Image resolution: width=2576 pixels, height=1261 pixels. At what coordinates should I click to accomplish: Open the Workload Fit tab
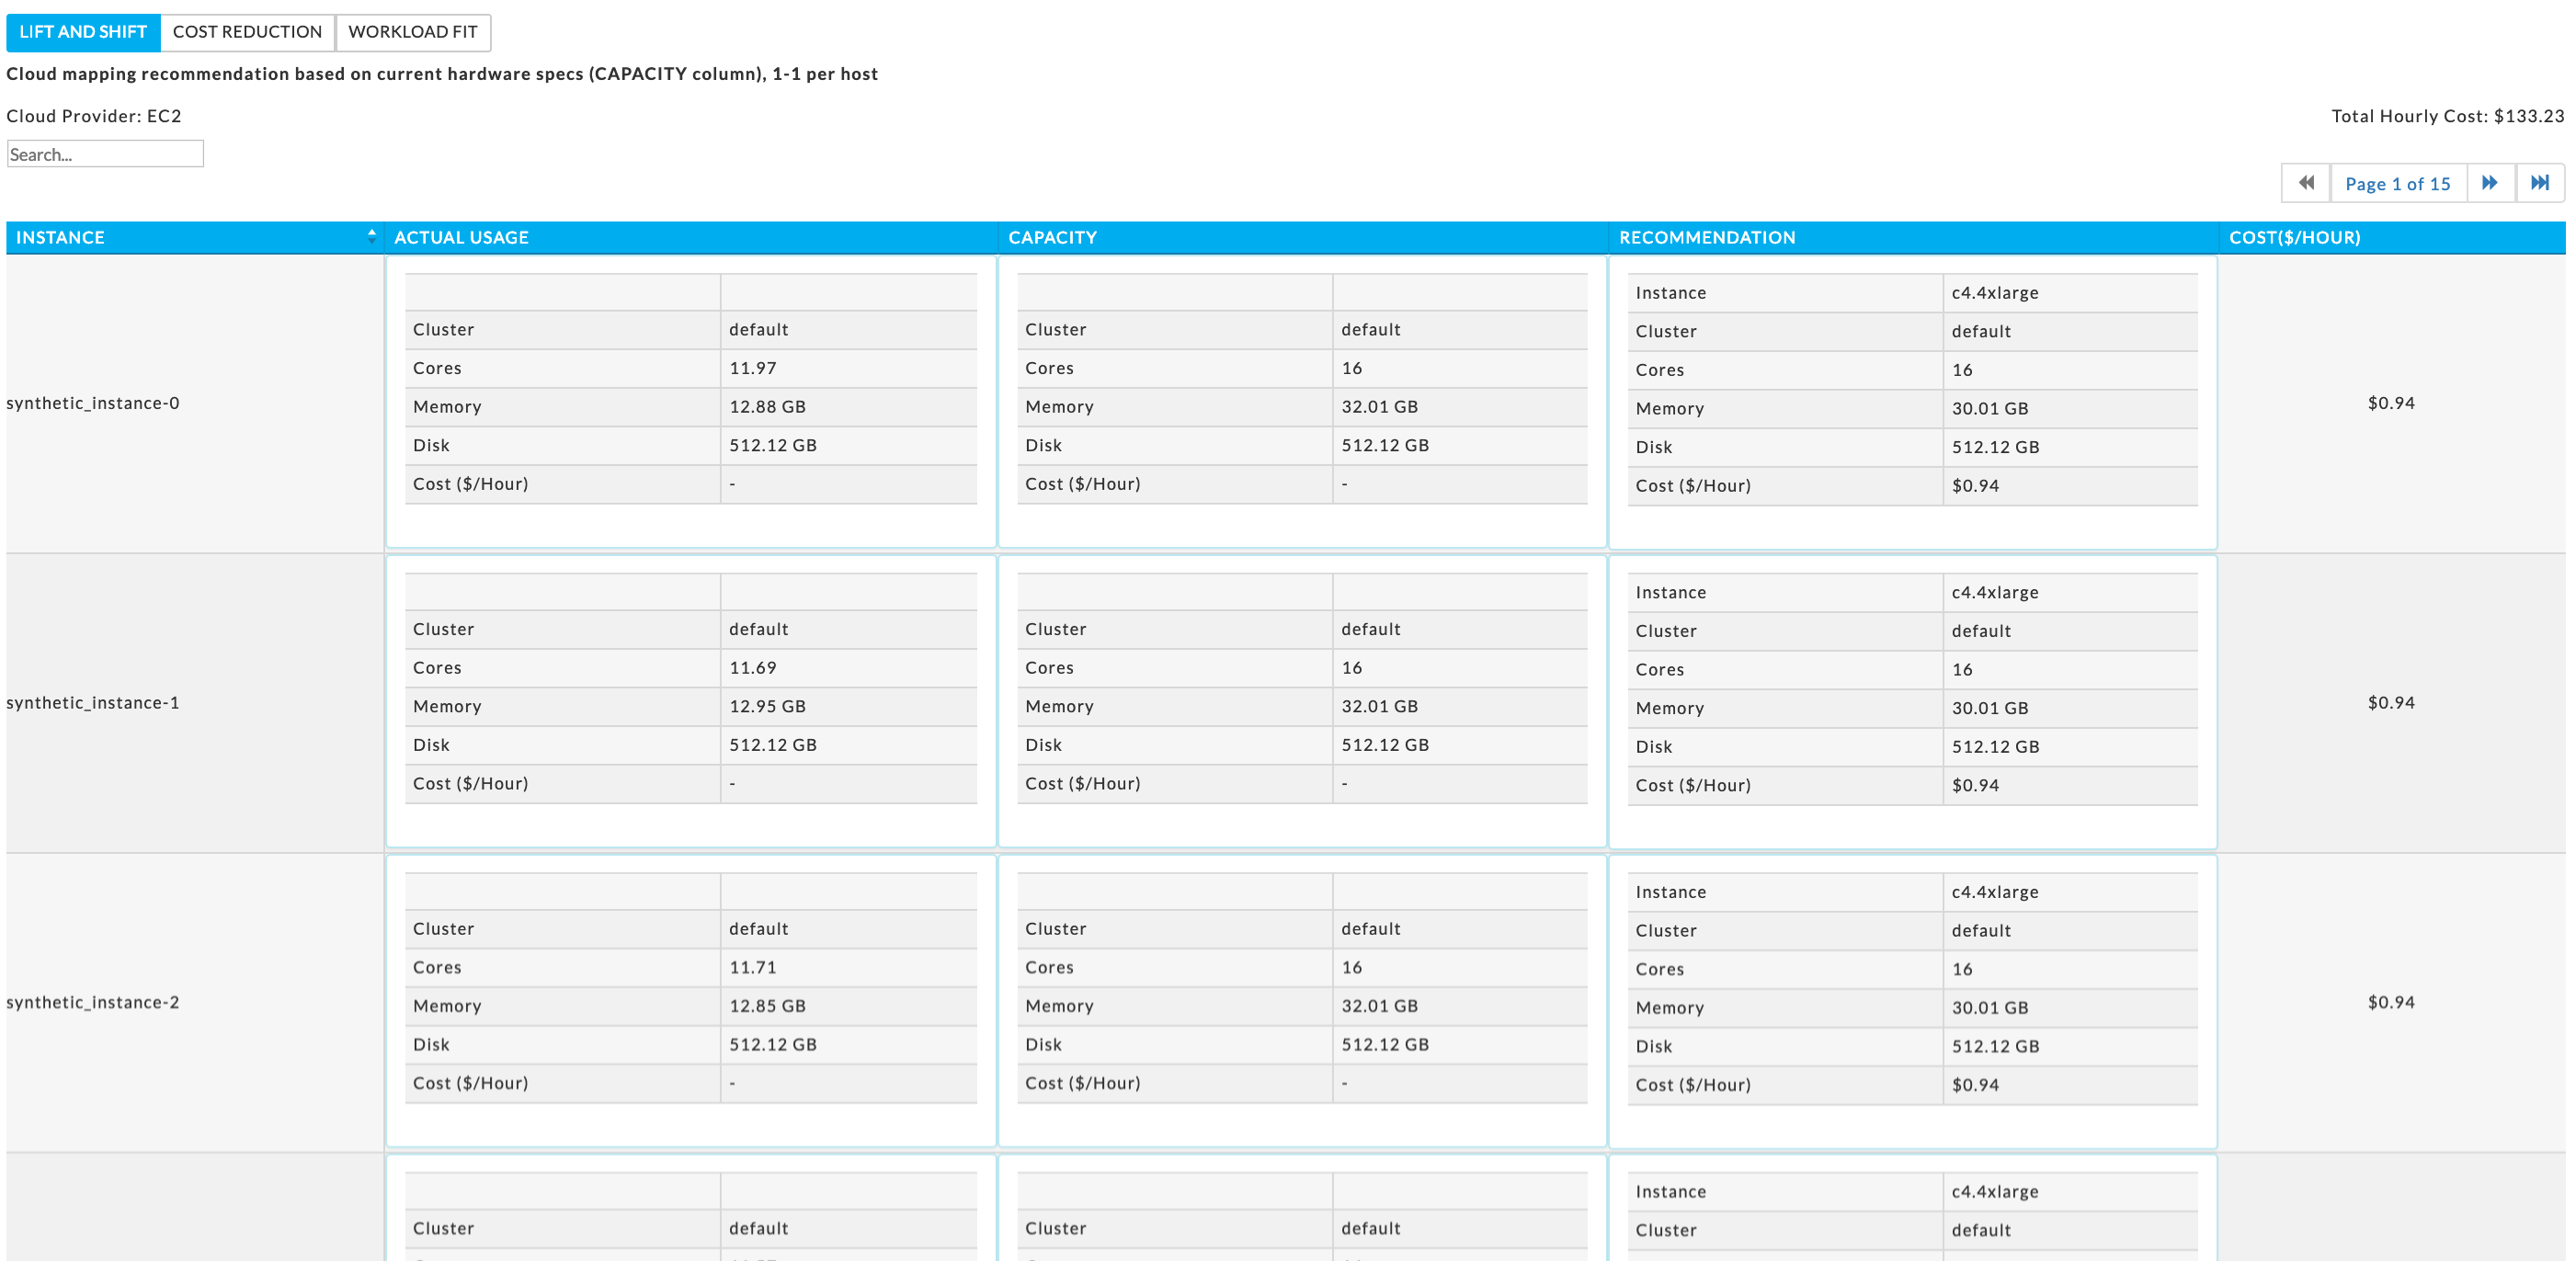coord(412,32)
